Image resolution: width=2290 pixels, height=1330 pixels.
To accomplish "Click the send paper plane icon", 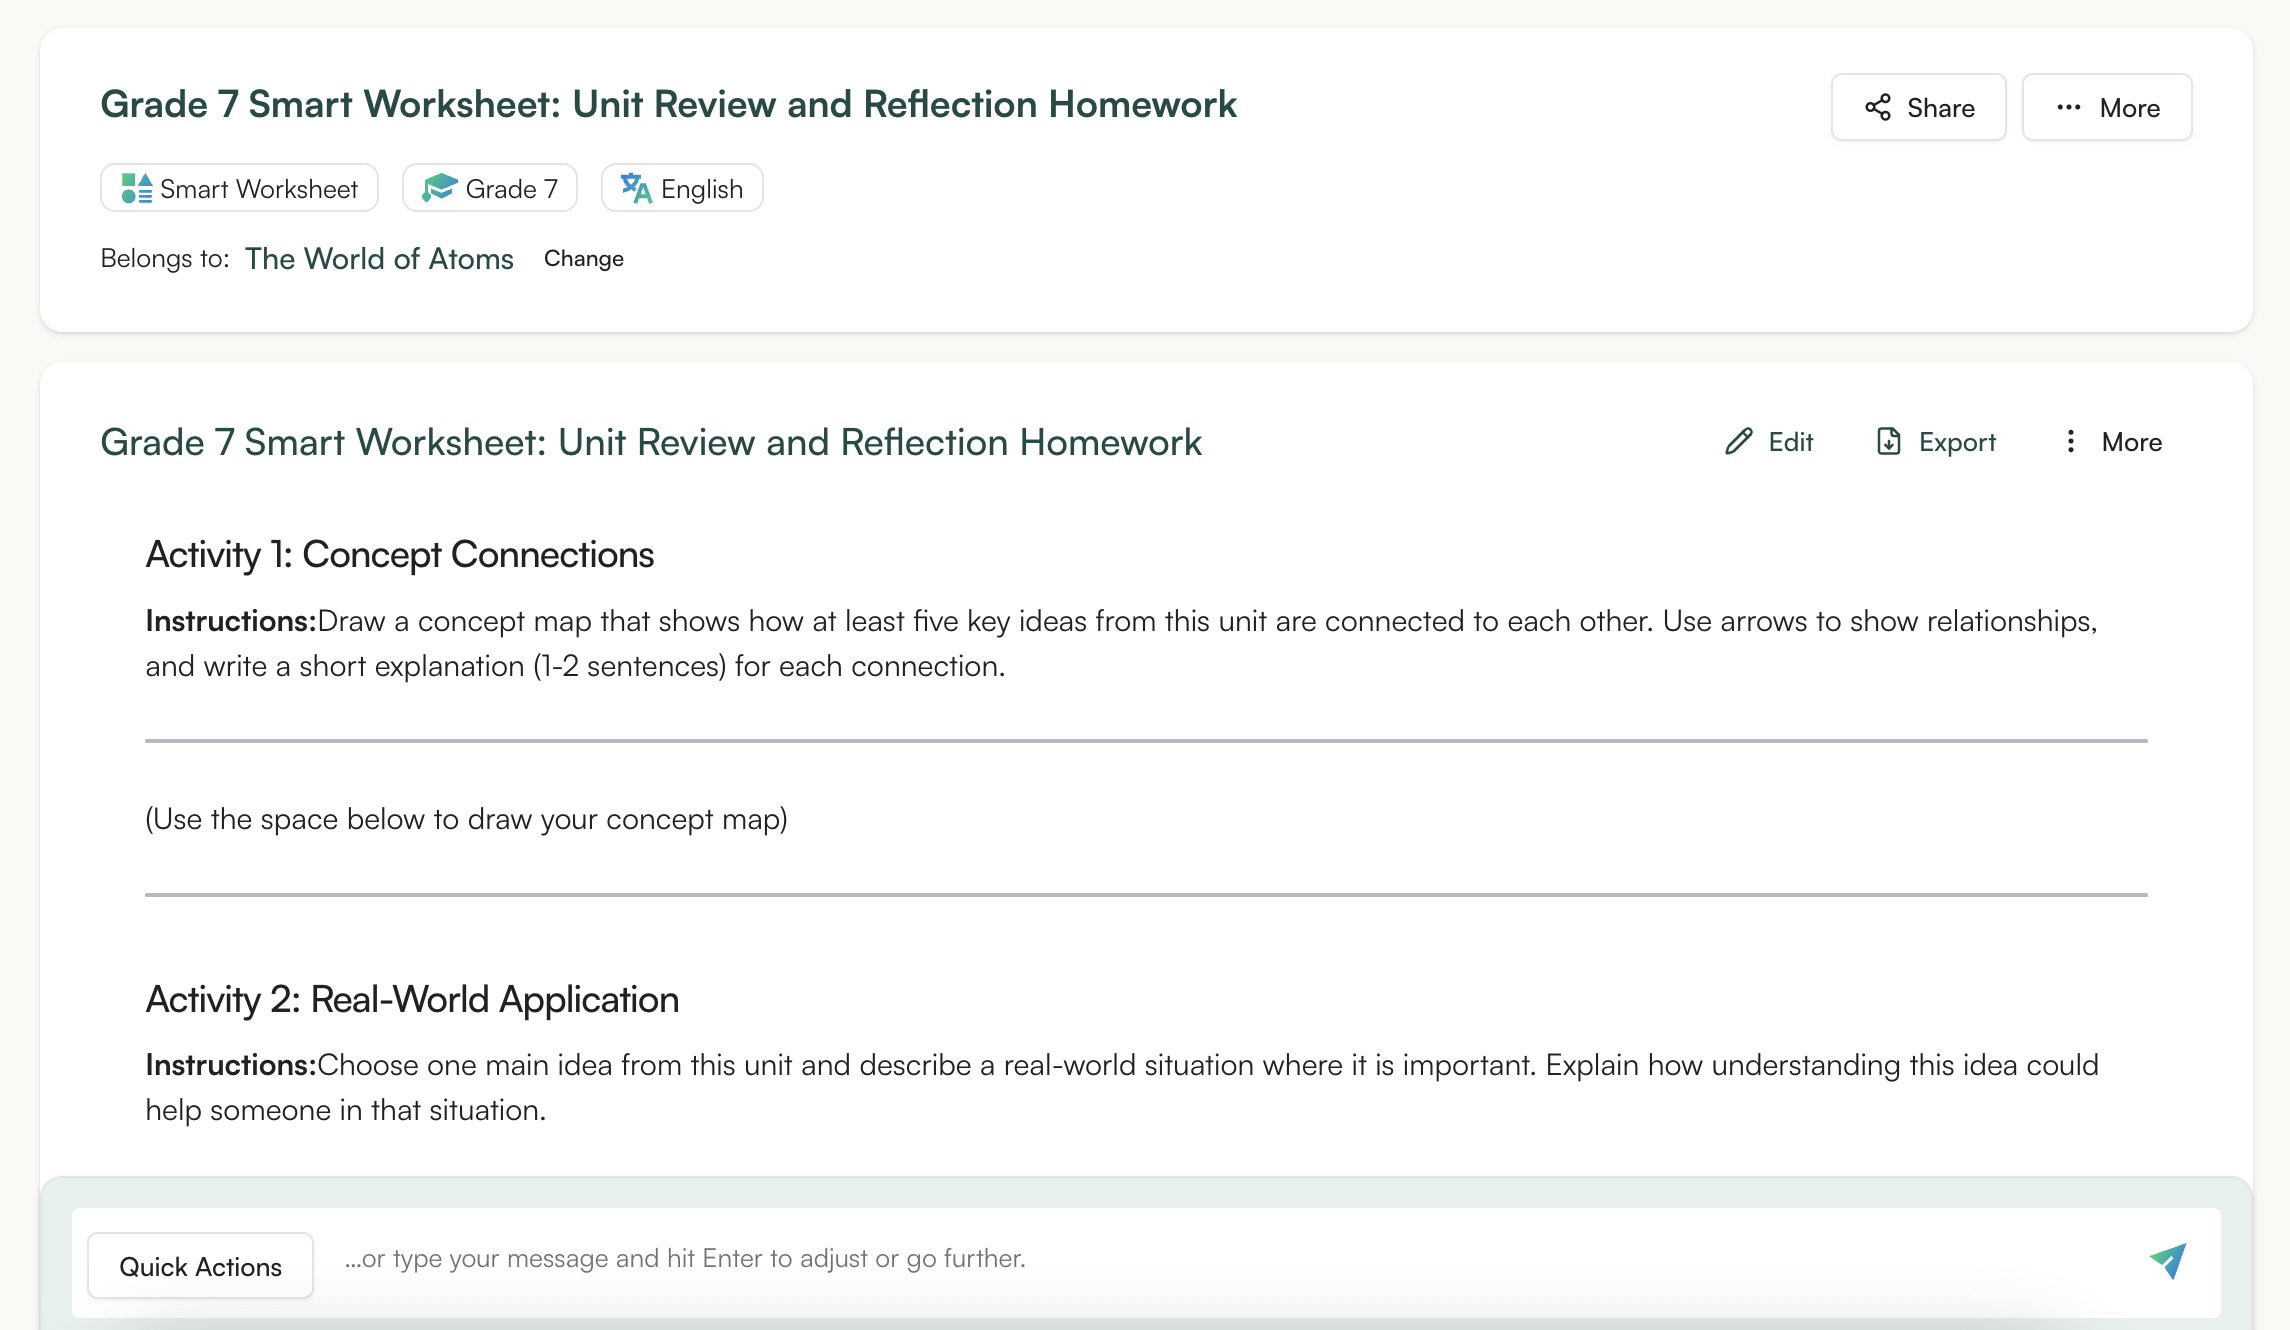I will [2167, 1261].
